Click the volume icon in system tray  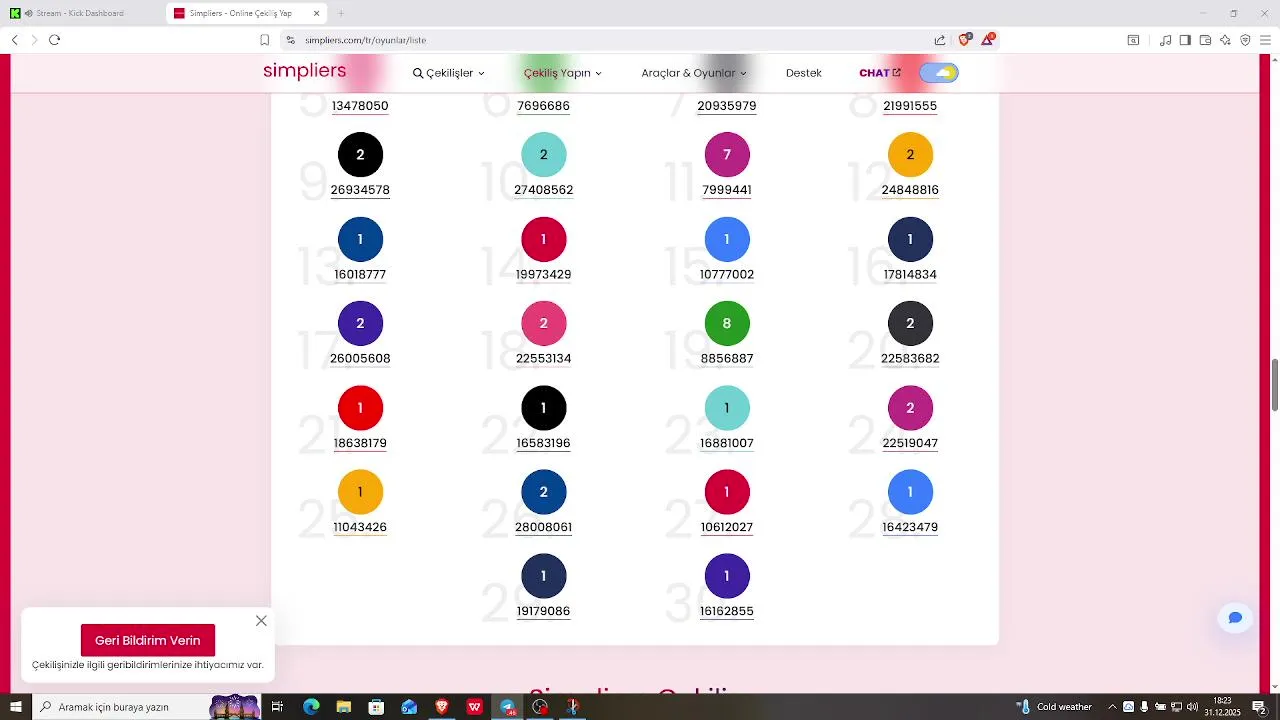click(x=1192, y=707)
